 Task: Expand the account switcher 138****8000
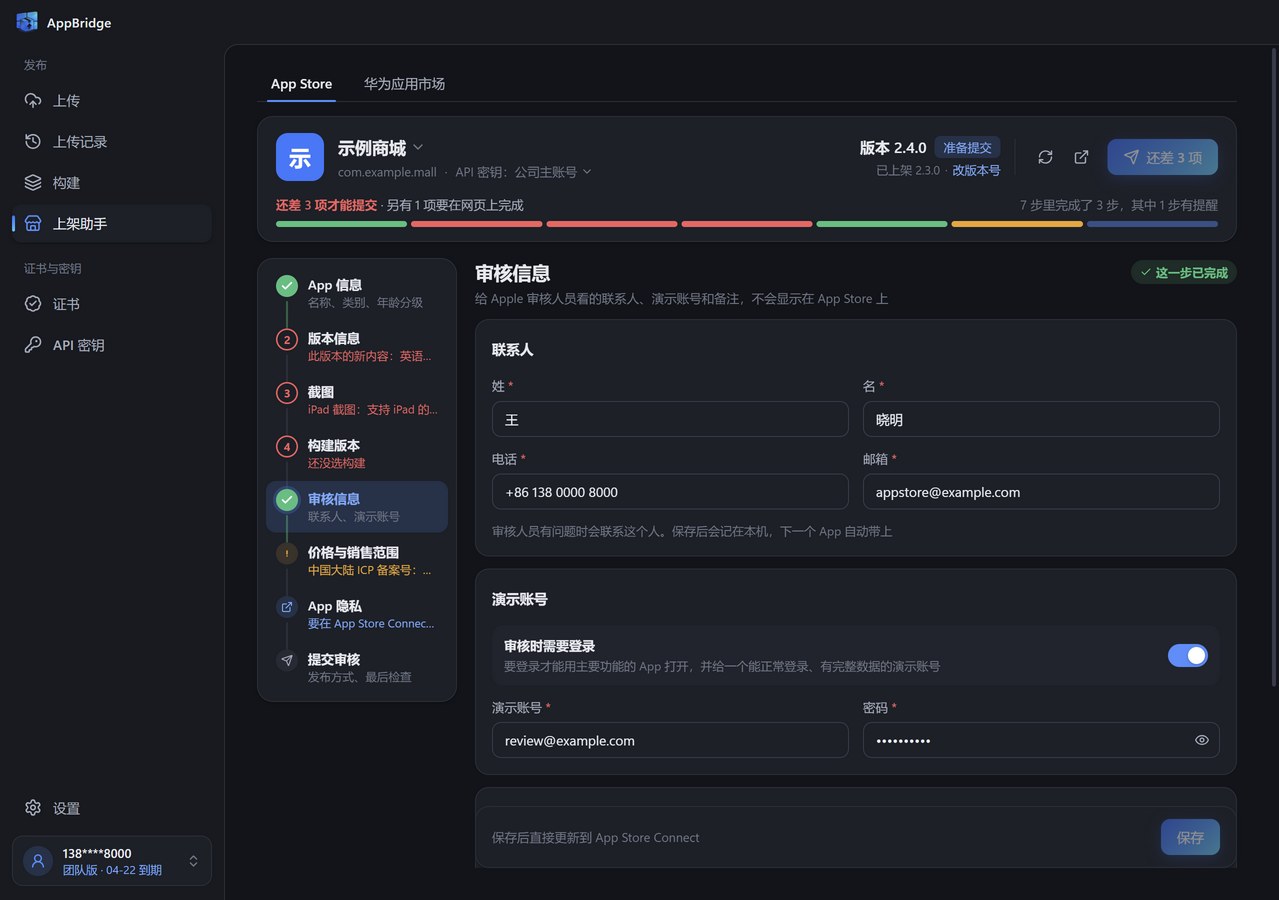click(112, 861)
